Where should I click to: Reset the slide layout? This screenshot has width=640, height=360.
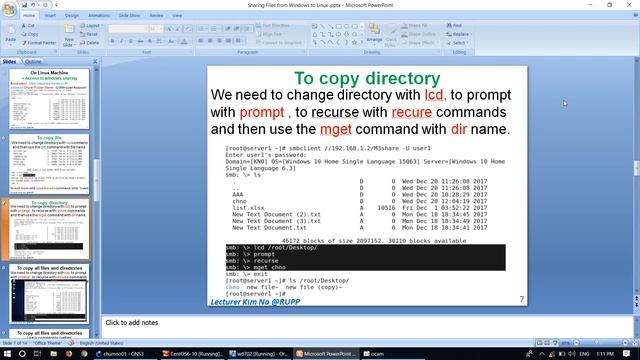(89, 34)
